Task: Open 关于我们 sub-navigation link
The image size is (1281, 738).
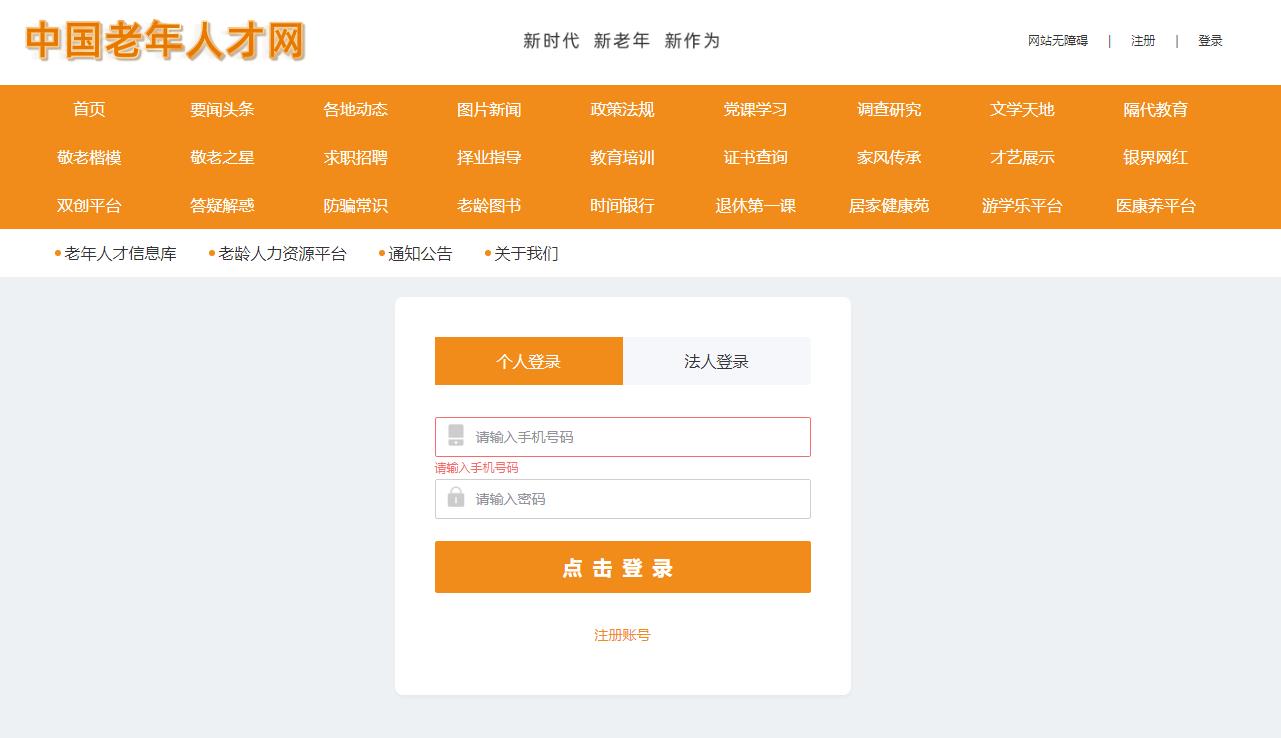Action: point(526,253)
